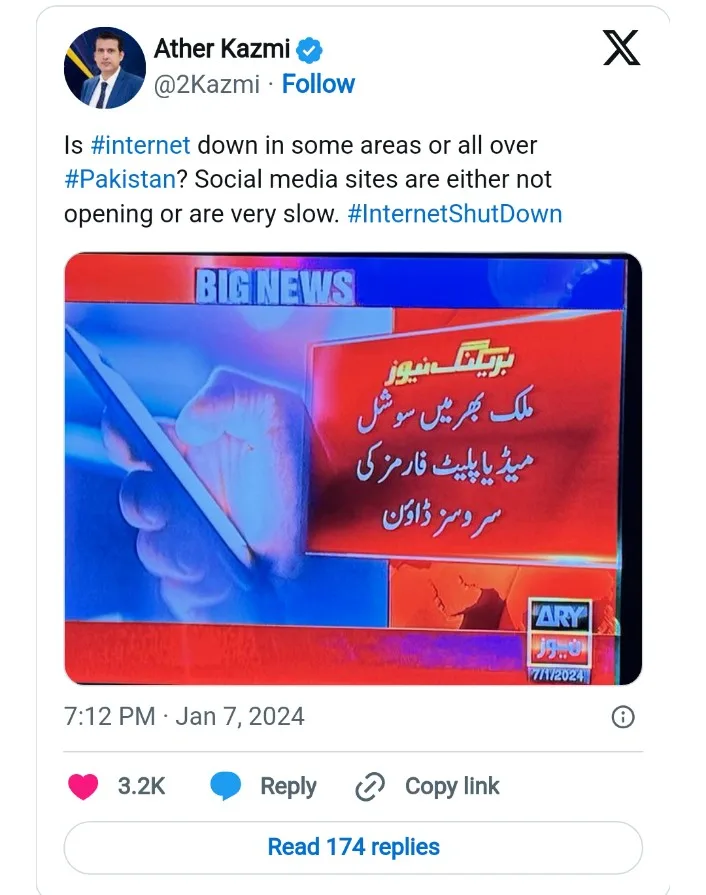Viewport: 706px width, 895px height.
Task: Open the #Pakistan hashtag
Action: pyautogui.click(x=120, y=179)
